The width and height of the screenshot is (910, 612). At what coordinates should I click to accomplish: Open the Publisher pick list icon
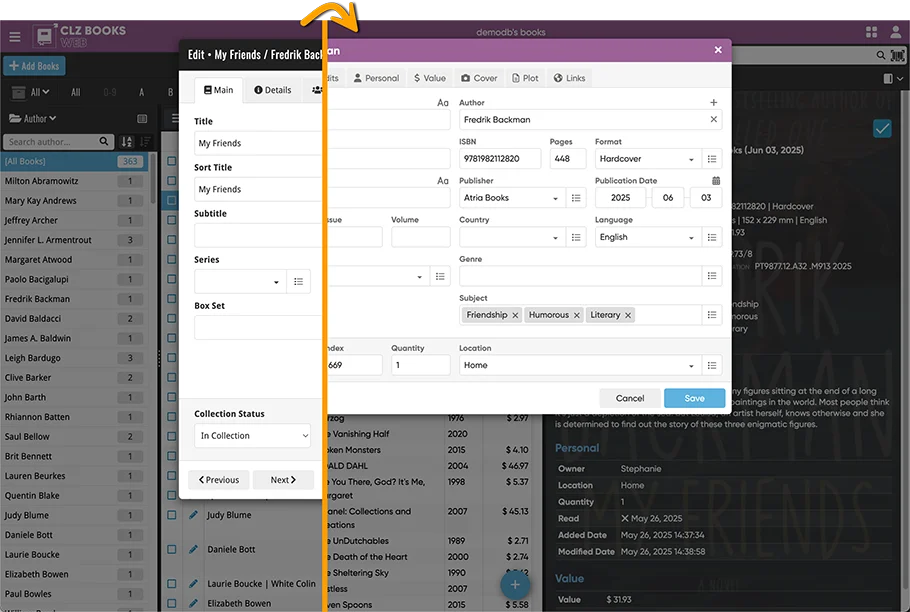(x=576, y=198)
